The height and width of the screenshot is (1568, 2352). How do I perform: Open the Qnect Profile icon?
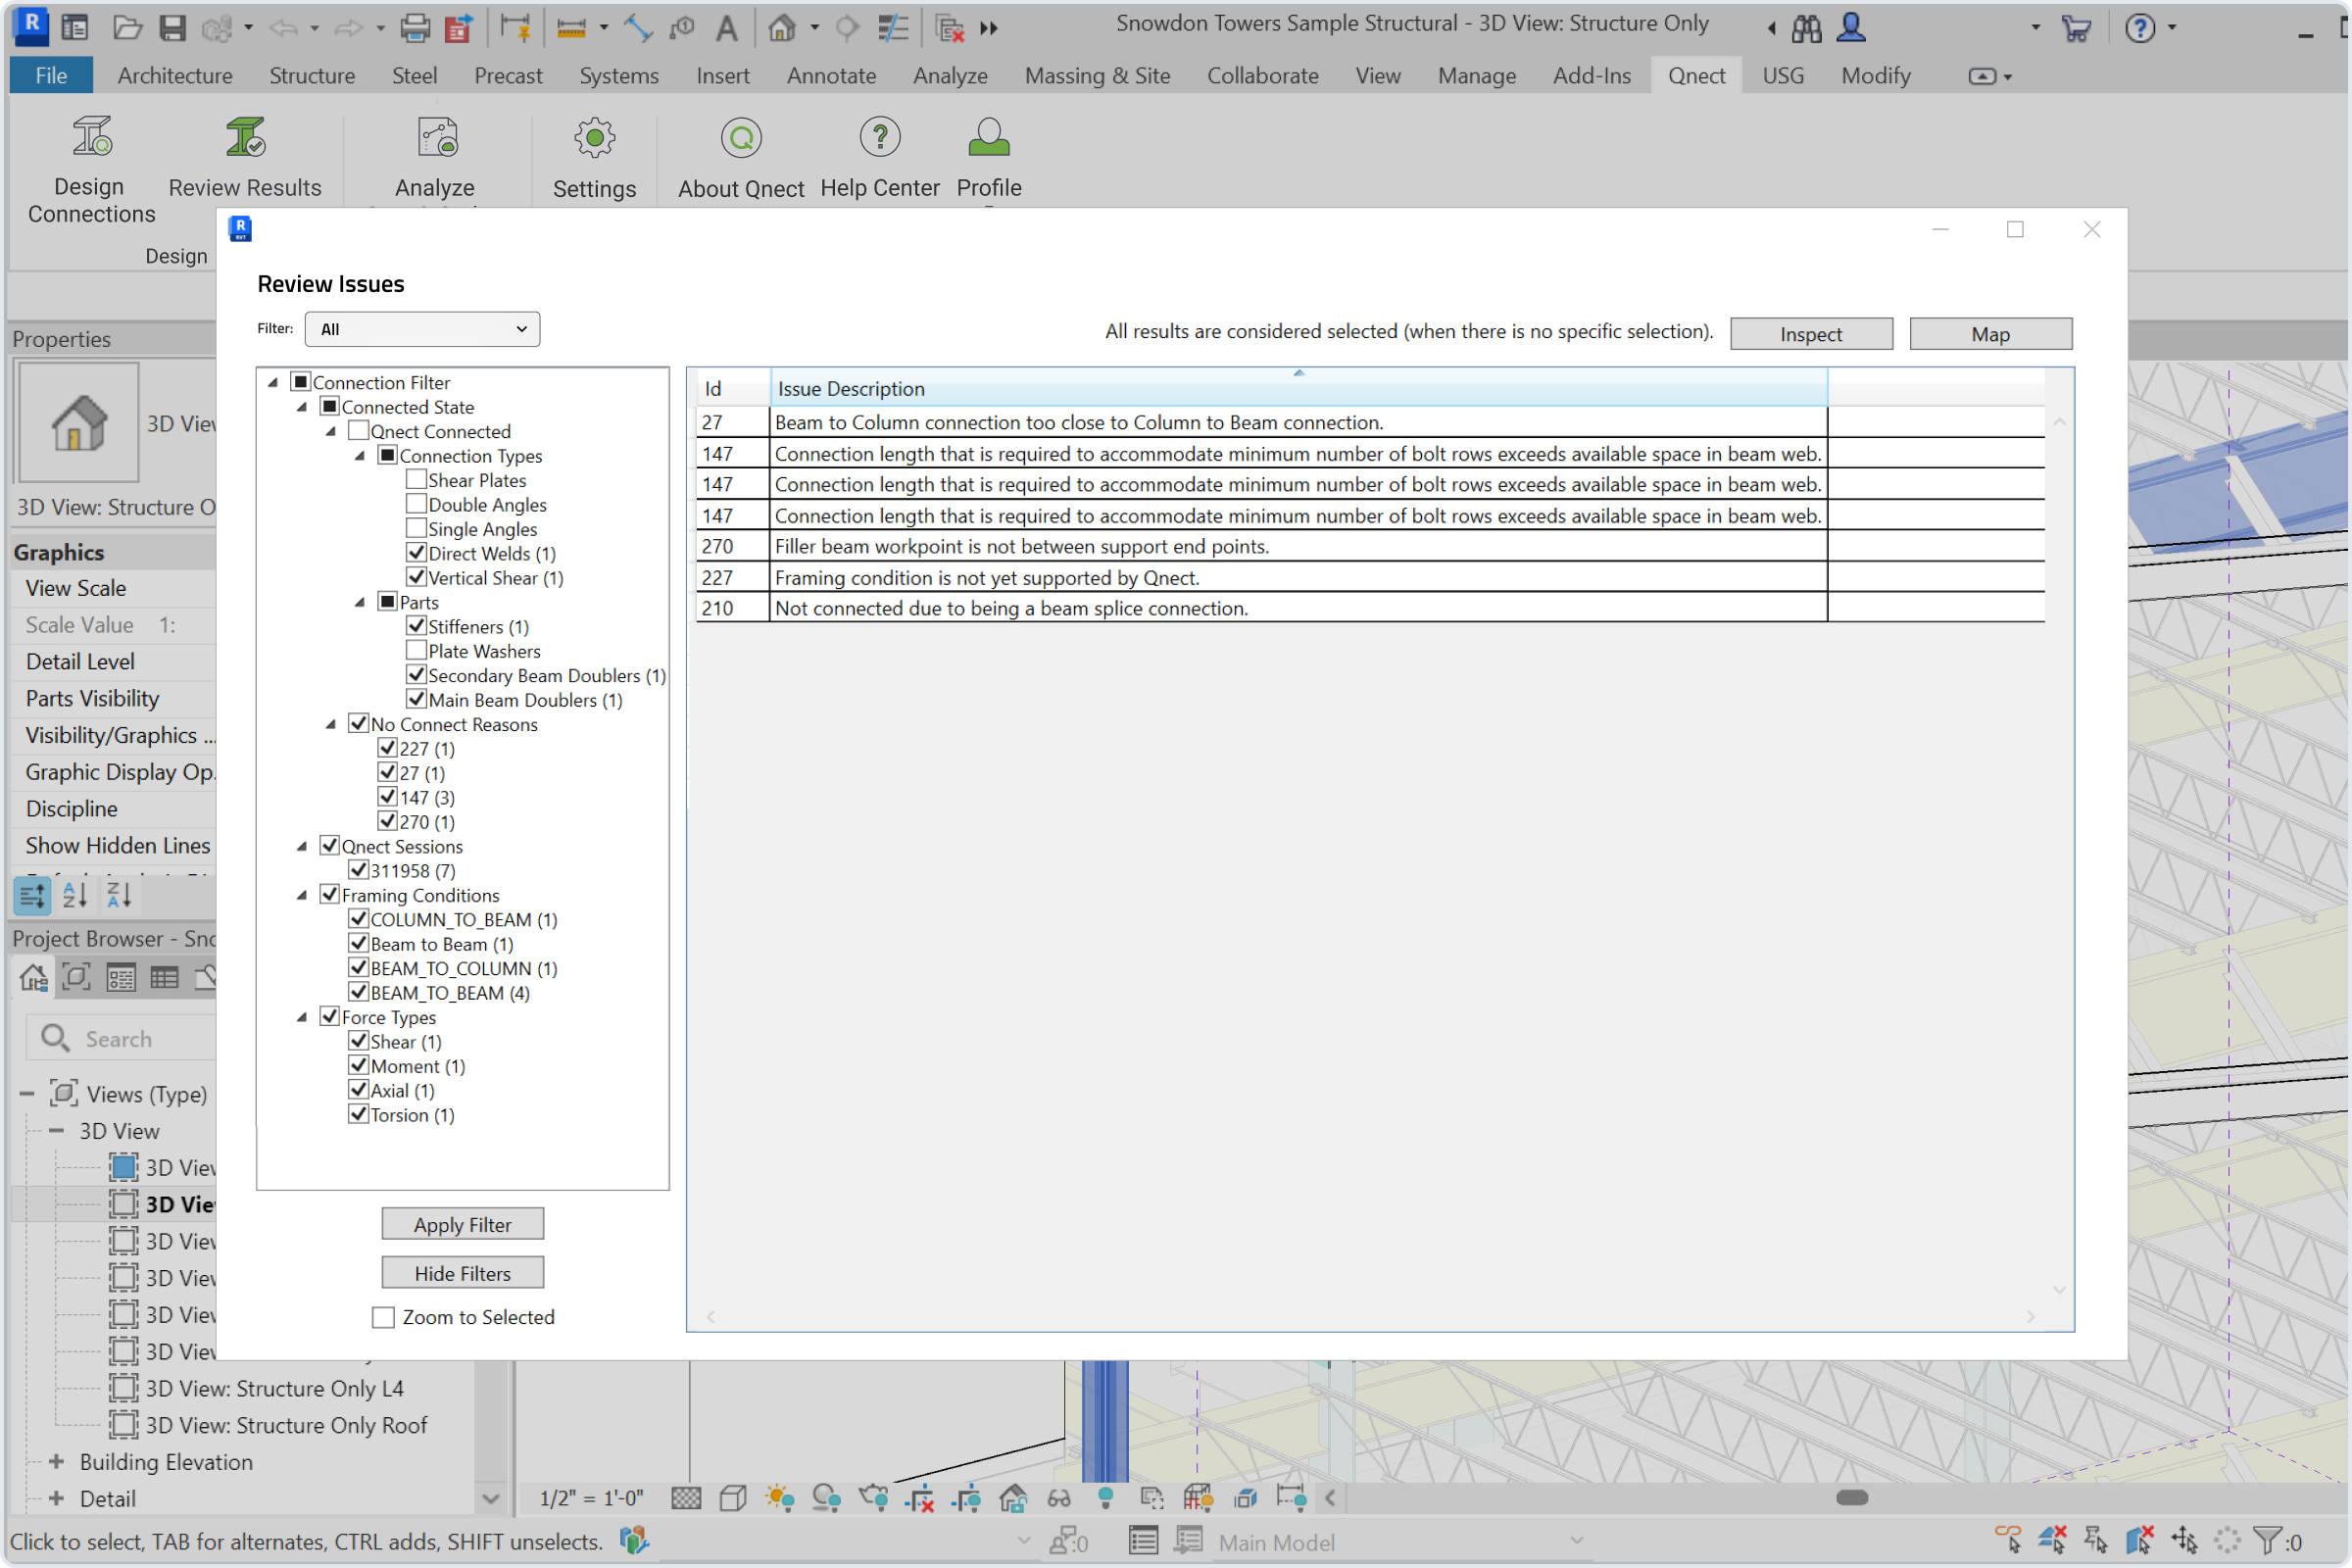tap(988, 137)
